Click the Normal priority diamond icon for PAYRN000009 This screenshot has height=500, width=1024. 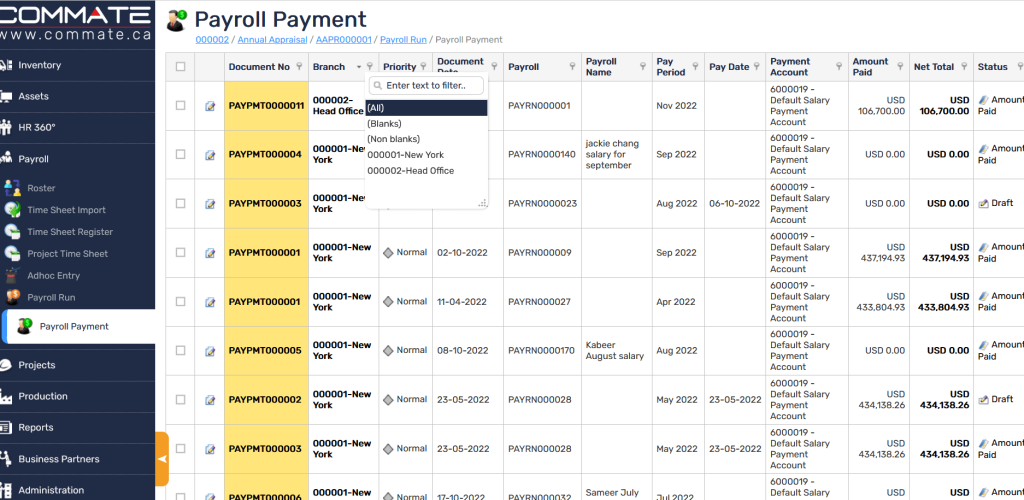(x=388, y=253)
